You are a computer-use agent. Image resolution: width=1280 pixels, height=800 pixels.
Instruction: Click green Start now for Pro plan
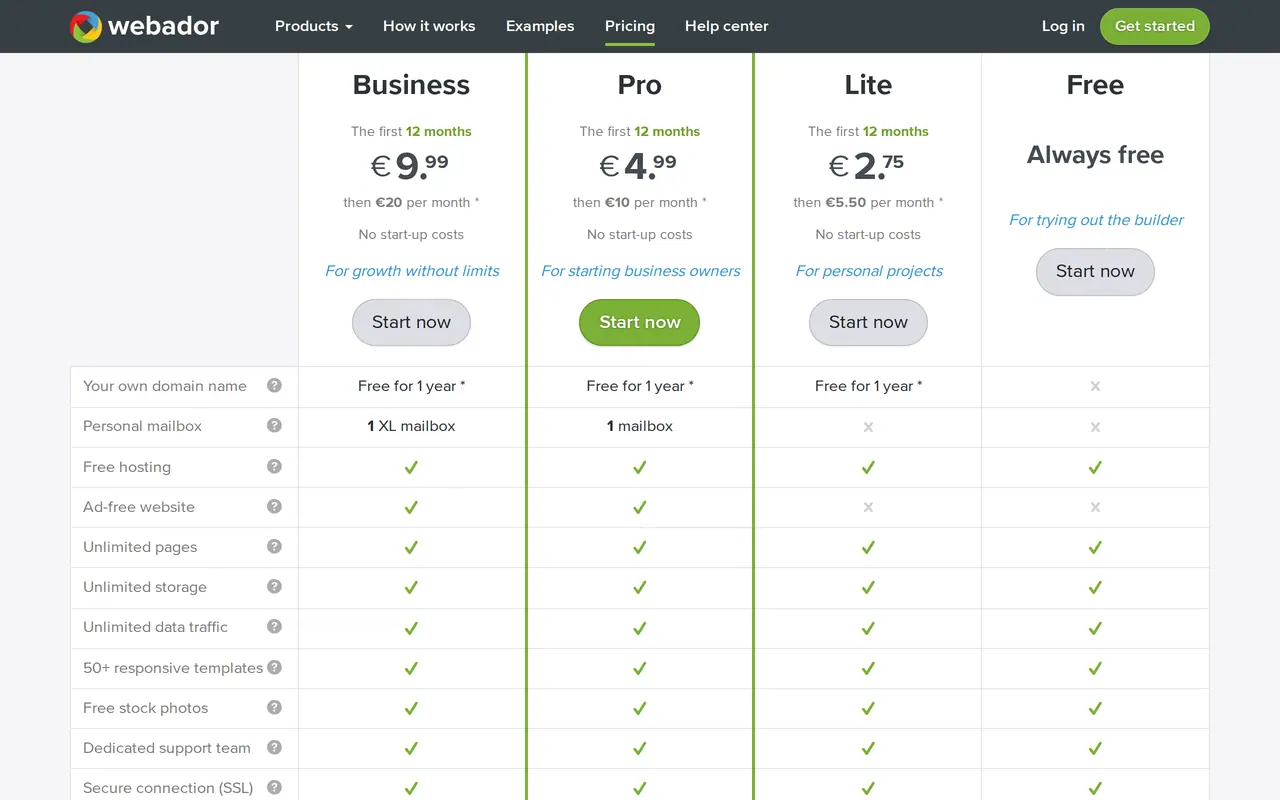[x=639, y=322]
